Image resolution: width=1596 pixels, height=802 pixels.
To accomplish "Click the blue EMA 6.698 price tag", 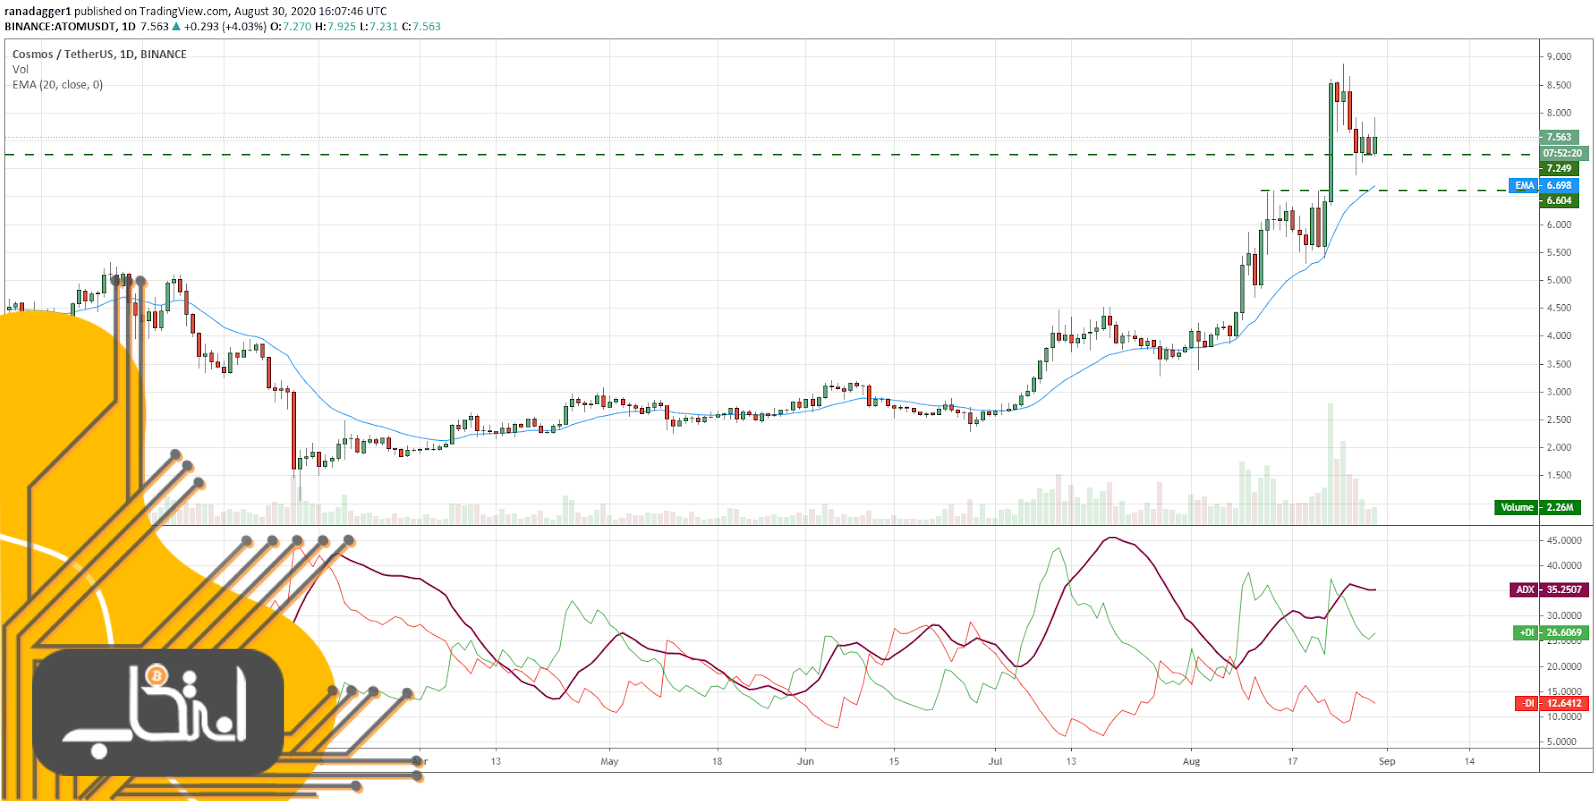I will (1544, 185).
